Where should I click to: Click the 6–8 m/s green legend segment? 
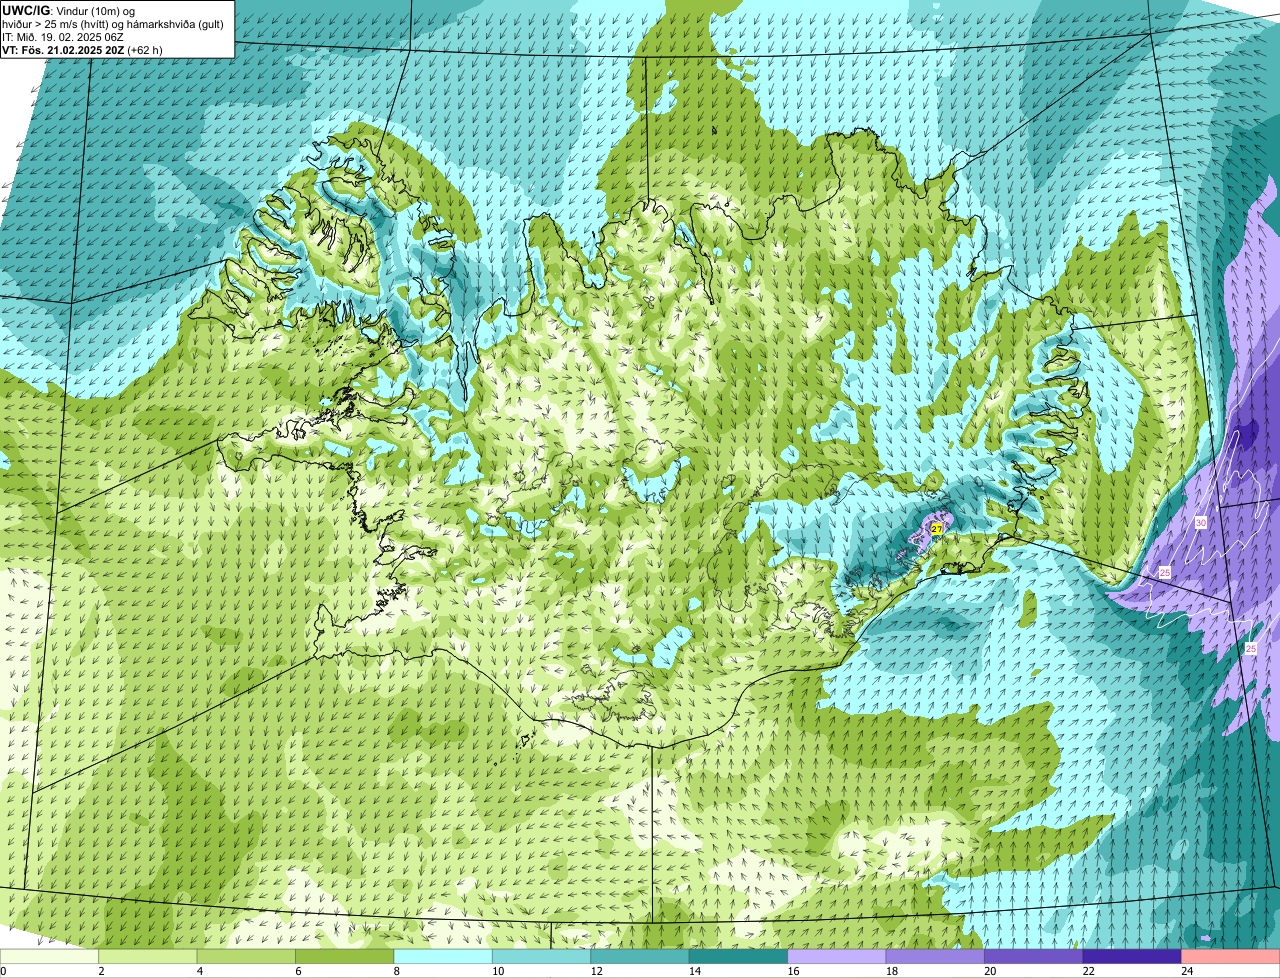[x=345, y=957]
